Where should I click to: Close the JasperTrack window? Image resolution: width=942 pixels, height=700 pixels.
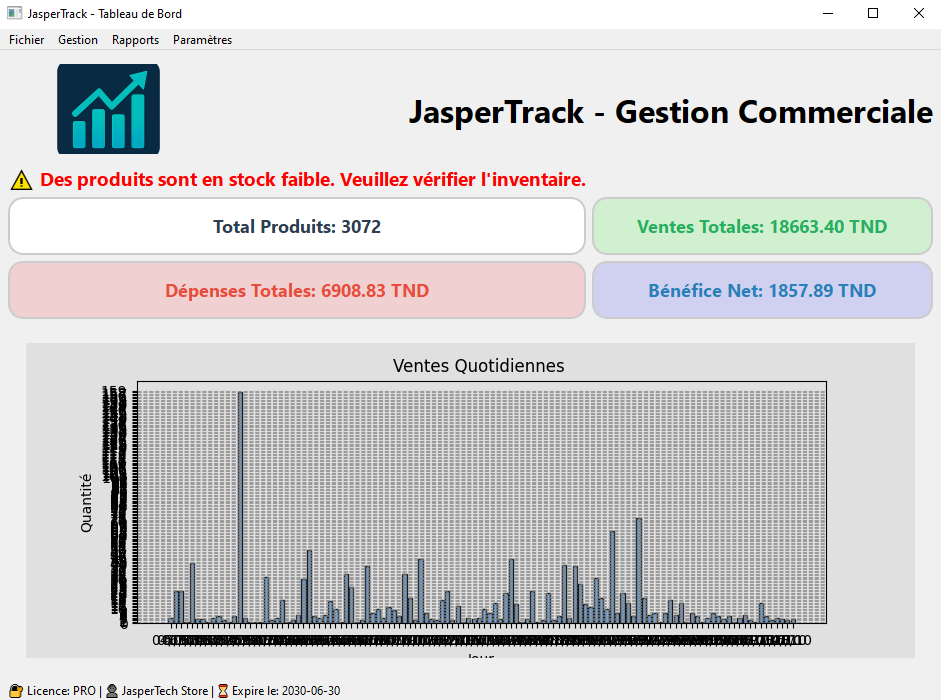[x=919, y=13]
